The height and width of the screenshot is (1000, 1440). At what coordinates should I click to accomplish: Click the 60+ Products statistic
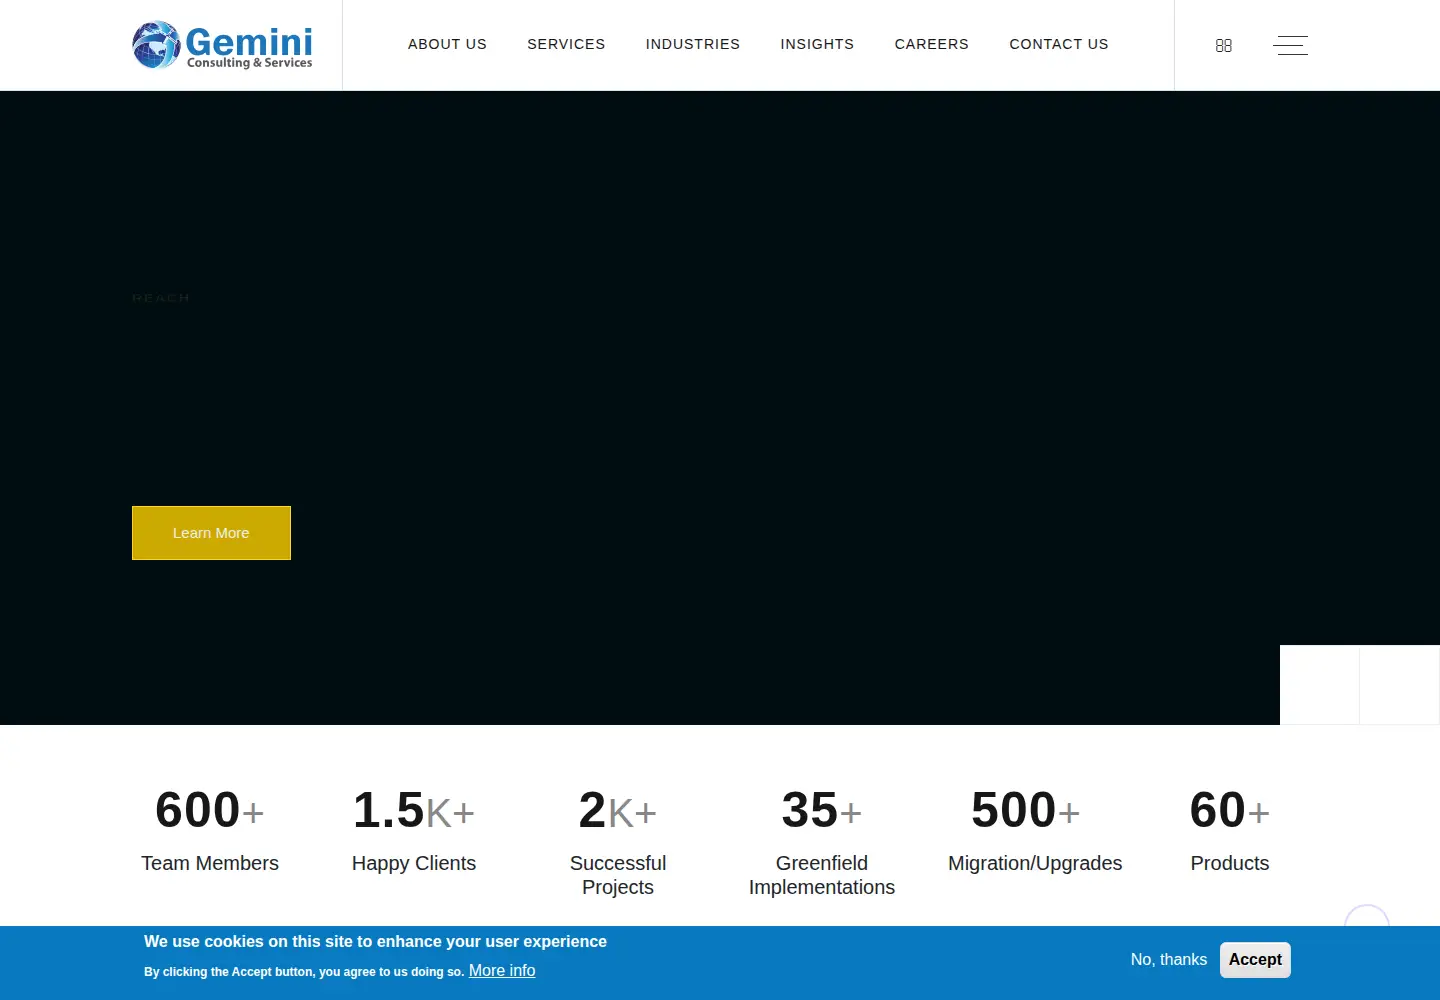tap(1230, 829)
